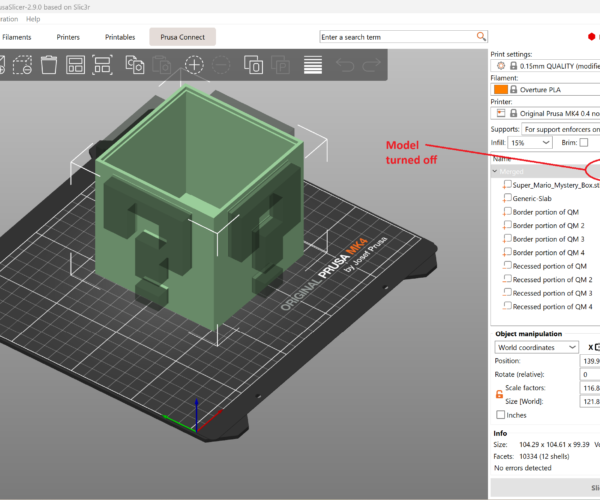Select Recessed portion of QM 2
600x500 pixels.
pos(552,280)
